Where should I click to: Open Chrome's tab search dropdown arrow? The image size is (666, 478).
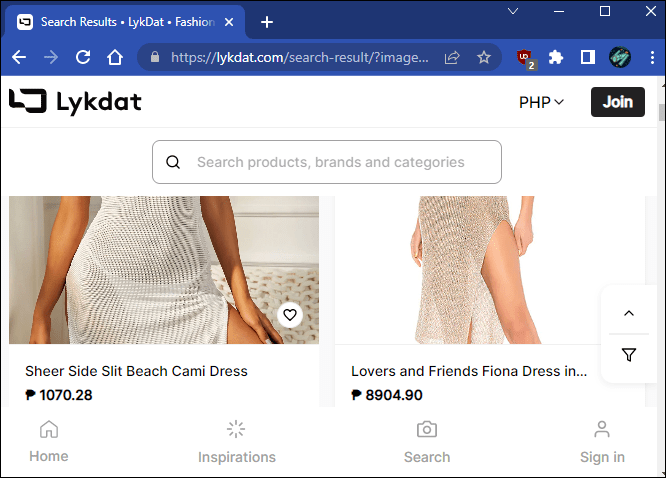click(x=513, y=11)
